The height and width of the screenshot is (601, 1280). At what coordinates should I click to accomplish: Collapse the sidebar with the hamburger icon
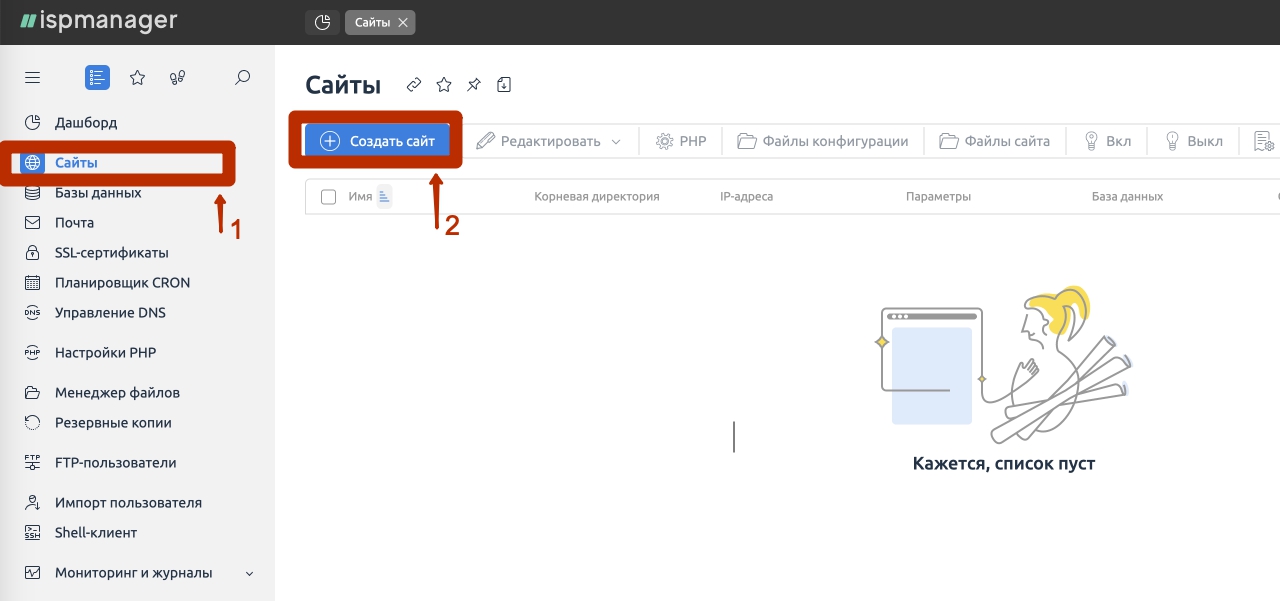31,77
